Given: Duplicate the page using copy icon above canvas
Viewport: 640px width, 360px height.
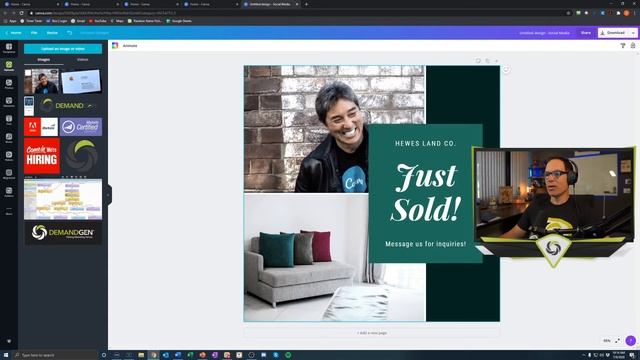Looking at the screenshot, I should click(x=487, y=61).
